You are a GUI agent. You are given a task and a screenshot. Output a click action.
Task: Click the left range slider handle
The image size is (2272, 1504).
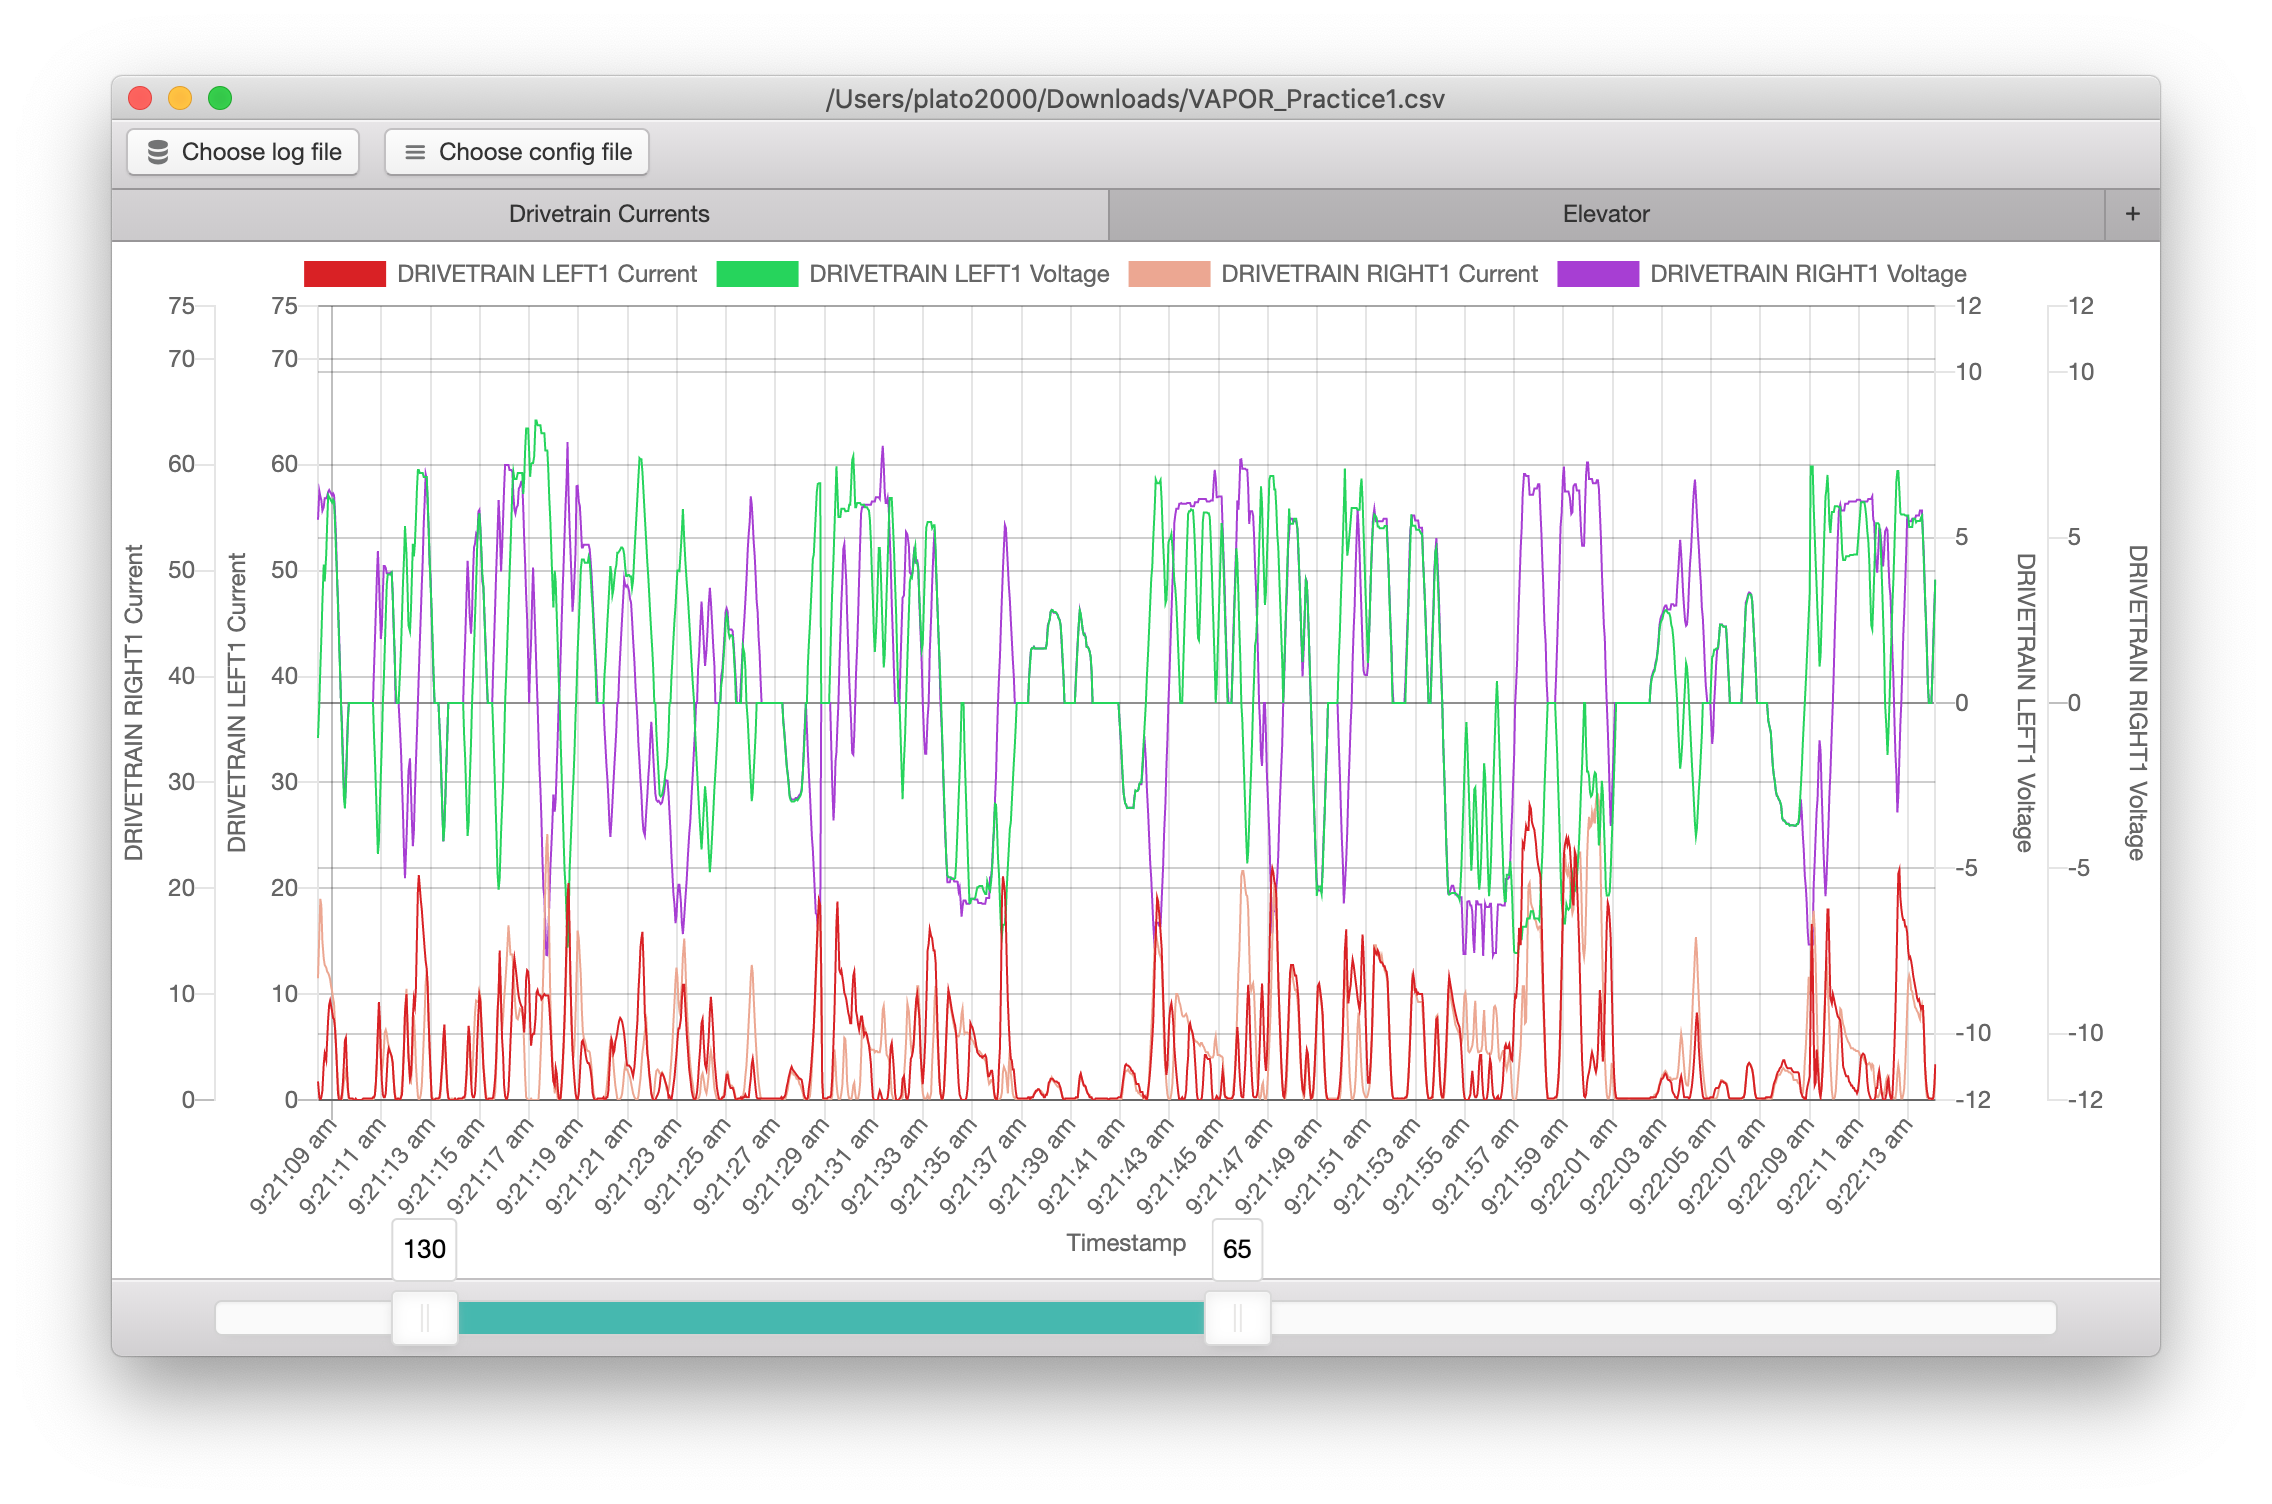[425, 1318]
